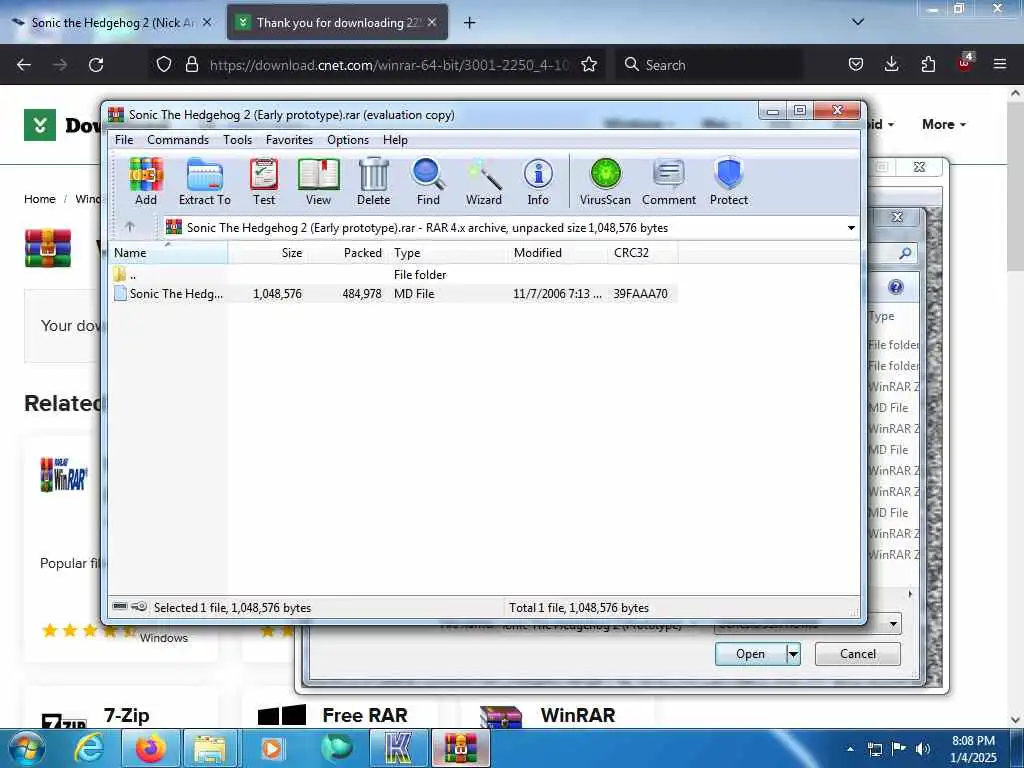
Task: Open the Favorites menu
Action: click(289, 140)
